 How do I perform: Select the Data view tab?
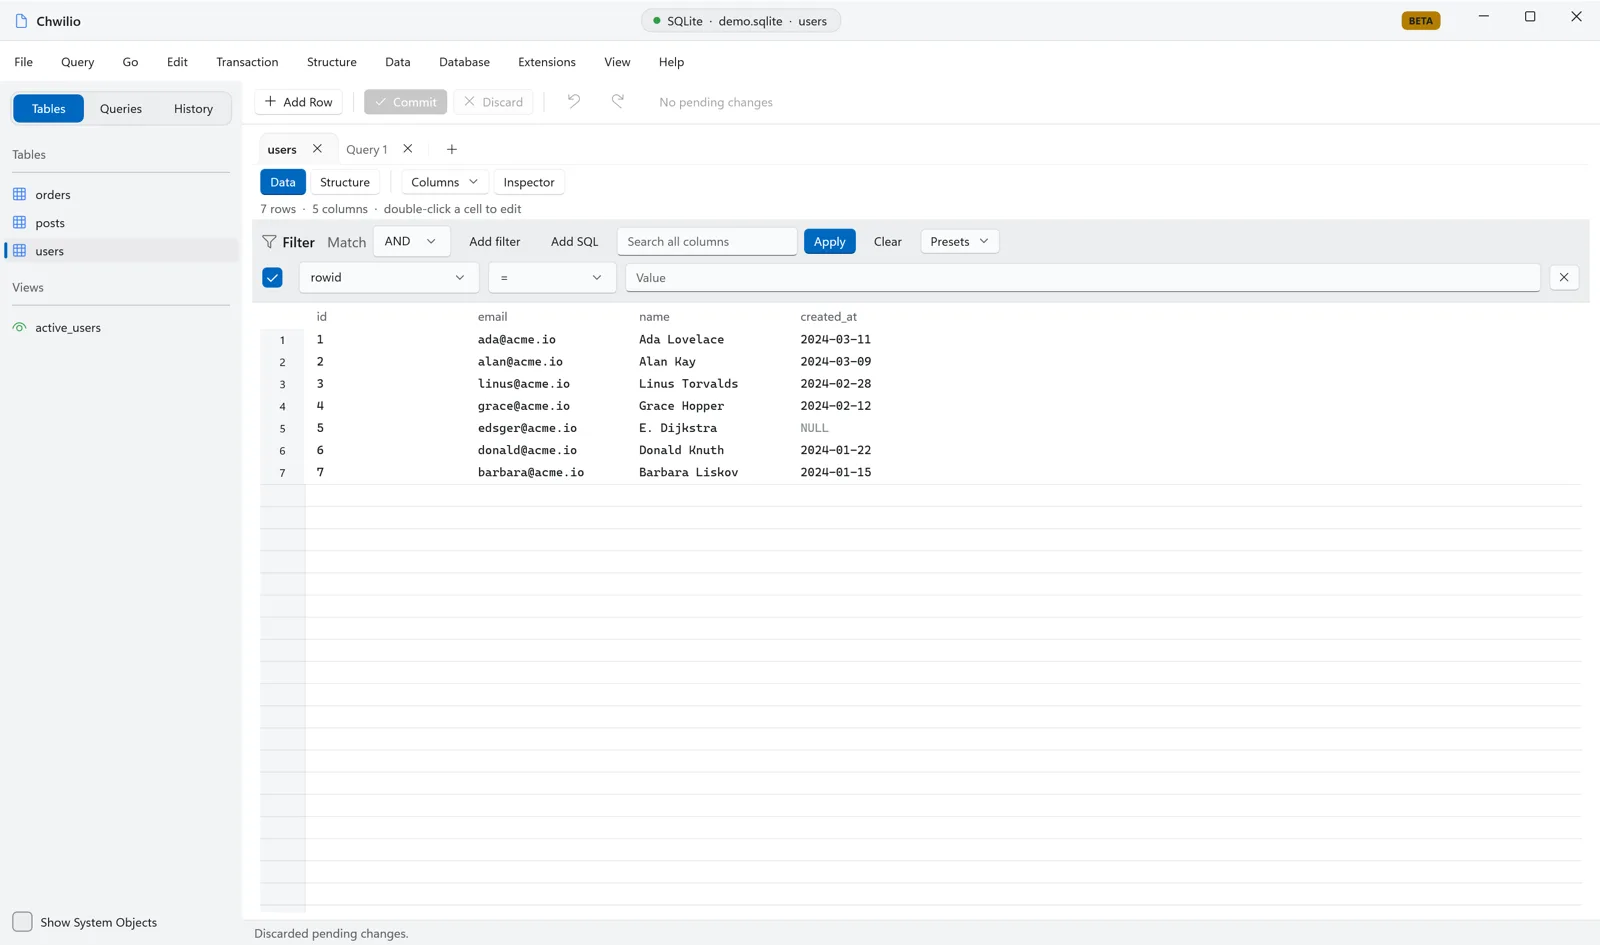coord(283,182)
